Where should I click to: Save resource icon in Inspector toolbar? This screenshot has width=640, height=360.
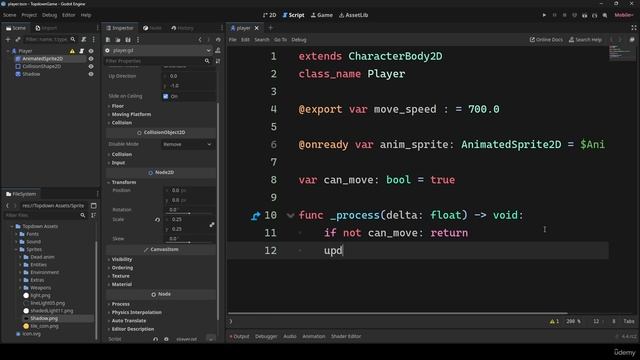(x=128, y=40)
